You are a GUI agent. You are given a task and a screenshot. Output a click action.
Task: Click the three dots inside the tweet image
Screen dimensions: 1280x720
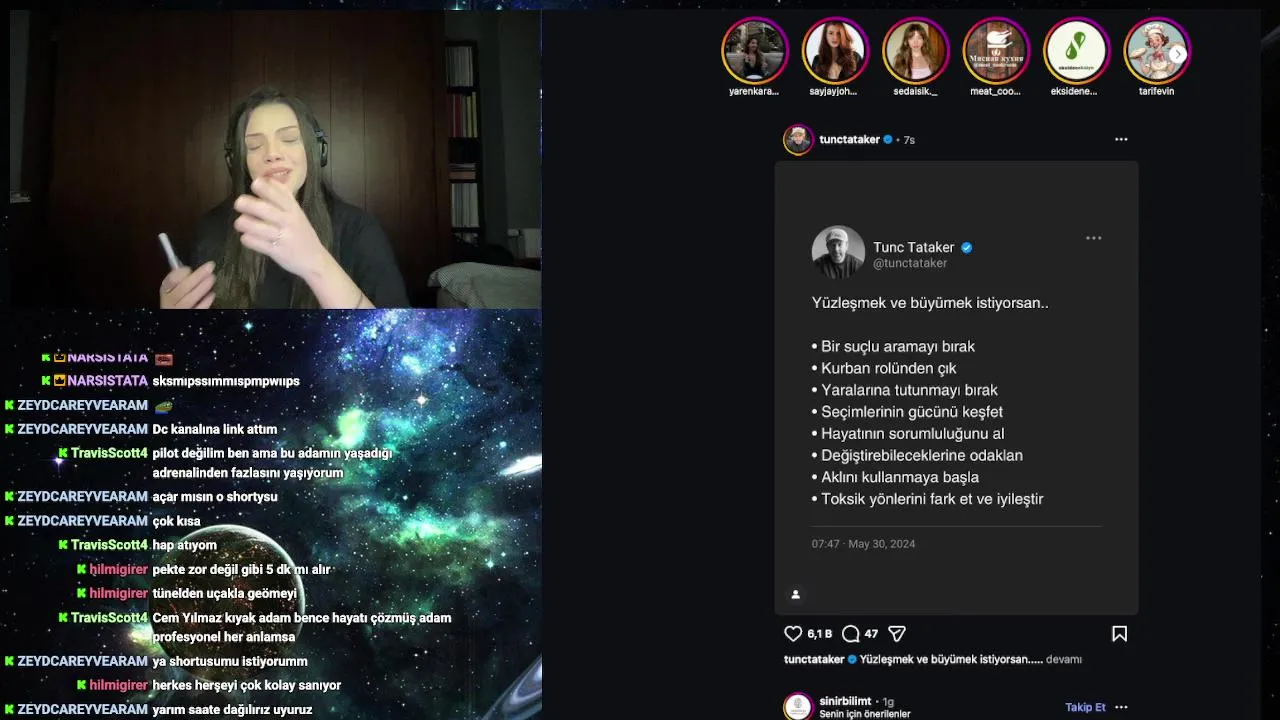coord(1093,238)
